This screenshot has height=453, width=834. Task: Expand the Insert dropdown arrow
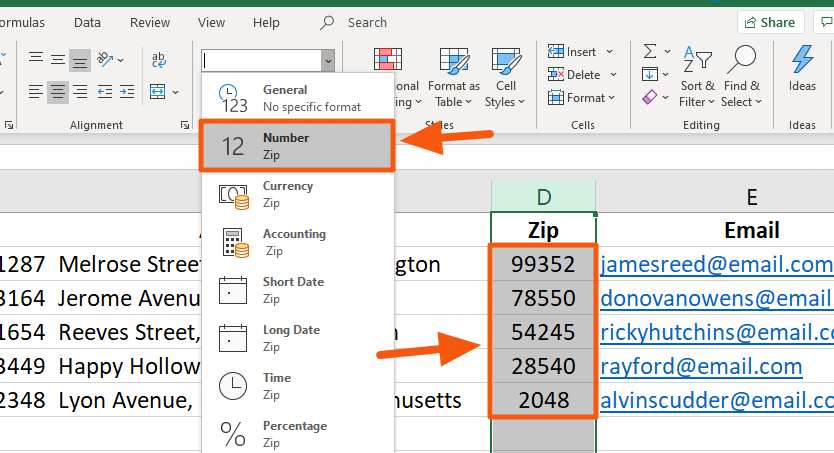610,52
